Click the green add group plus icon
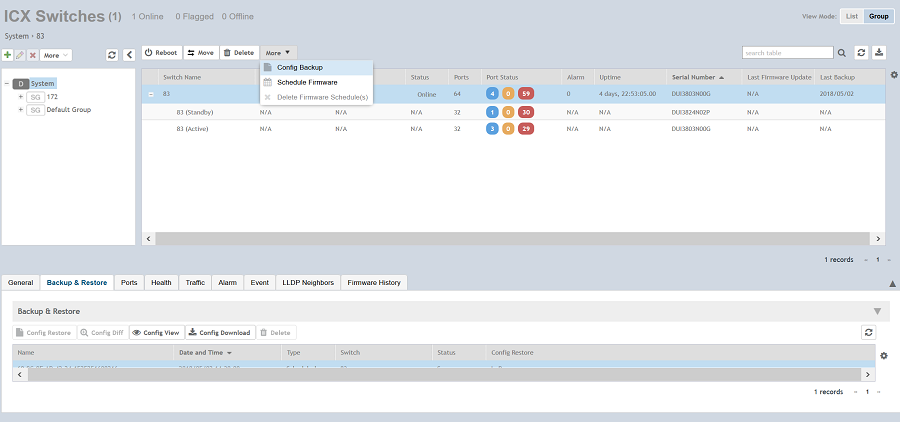The width and height of the screenshot is (900, 422). pyautogui.click(x=7, y=55)
